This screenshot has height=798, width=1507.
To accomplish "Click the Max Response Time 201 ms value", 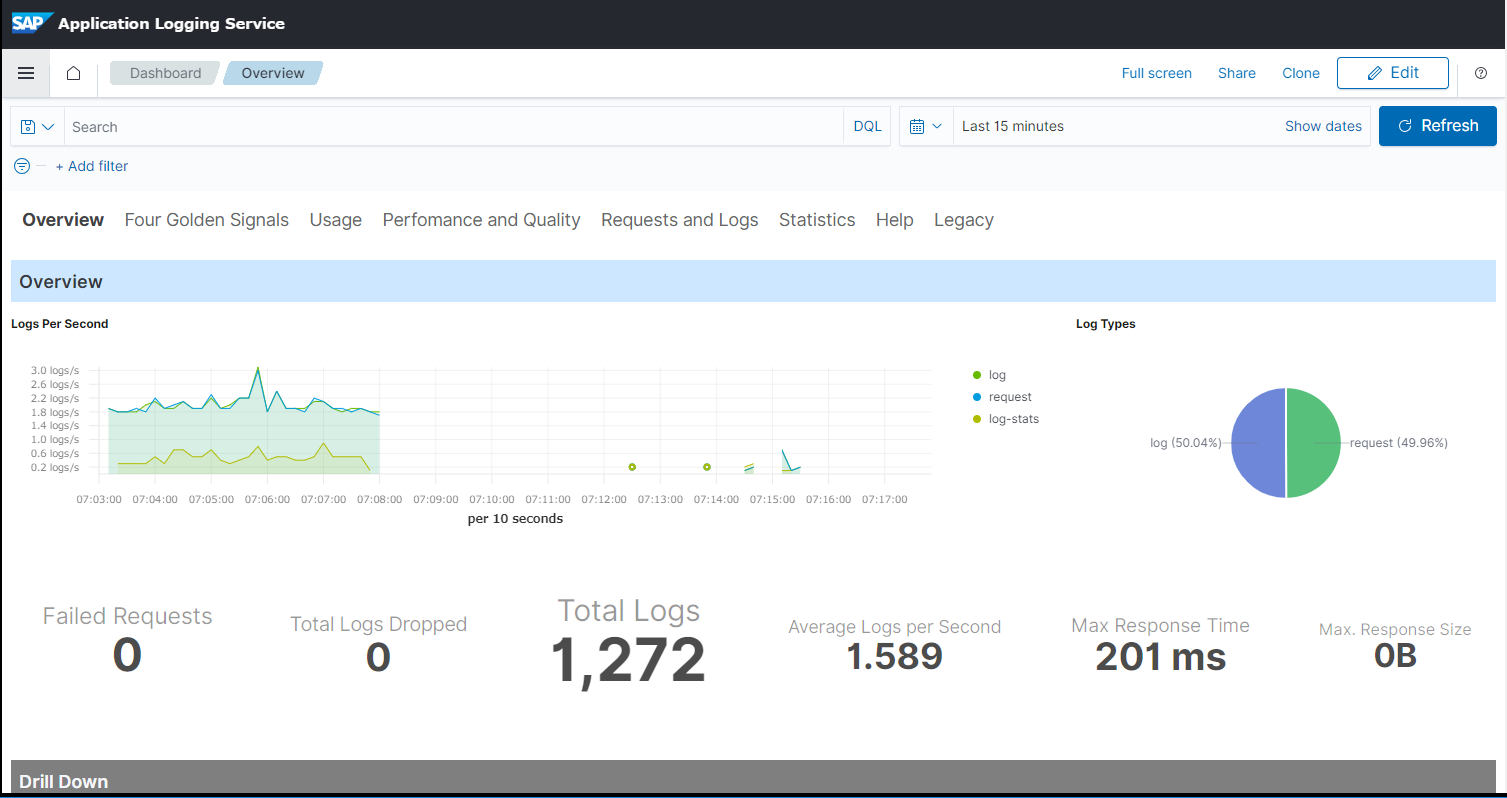I will [1160, 657].
